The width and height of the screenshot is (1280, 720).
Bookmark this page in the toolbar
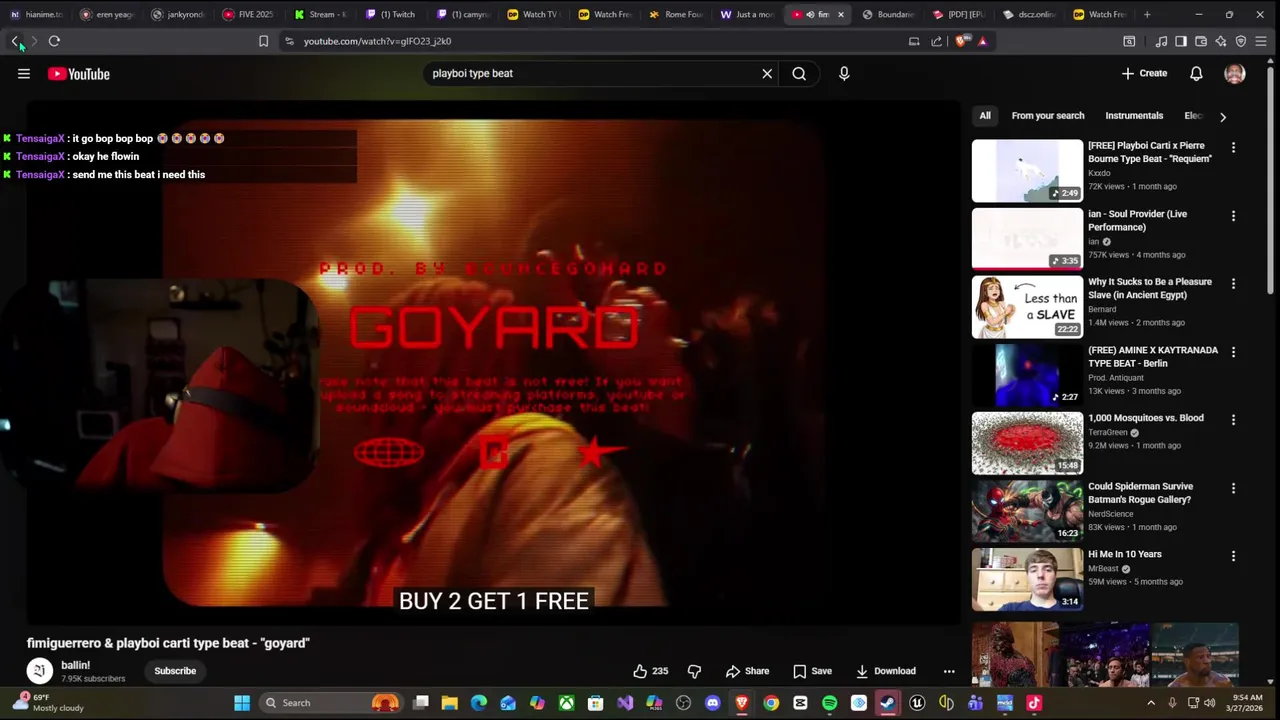coord(263,41)
